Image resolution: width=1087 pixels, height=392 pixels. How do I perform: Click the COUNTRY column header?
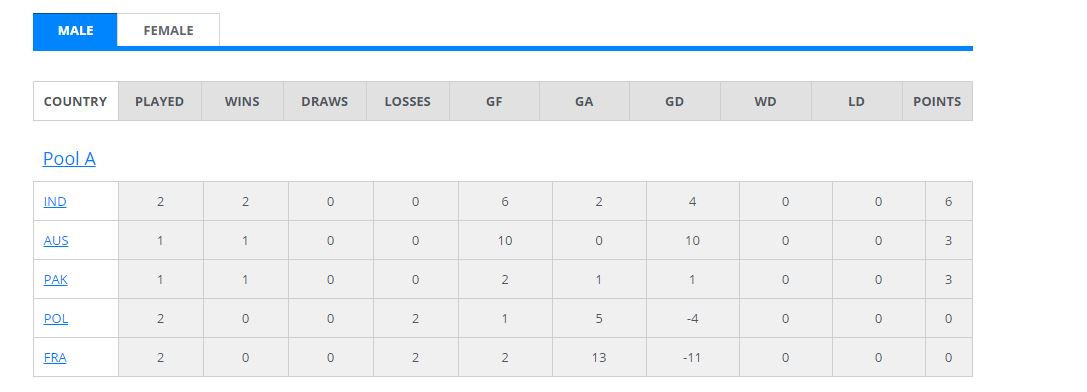pos(76,101)
